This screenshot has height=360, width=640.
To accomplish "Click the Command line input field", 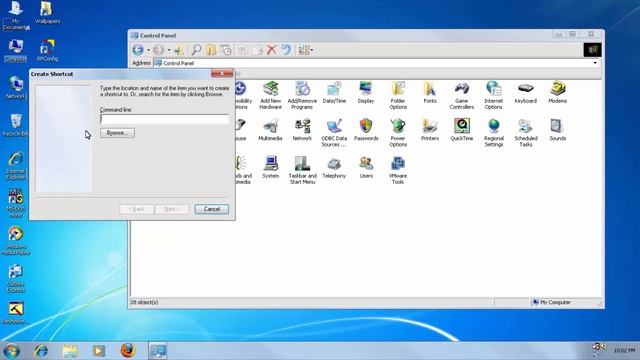I will click(164, 119).
